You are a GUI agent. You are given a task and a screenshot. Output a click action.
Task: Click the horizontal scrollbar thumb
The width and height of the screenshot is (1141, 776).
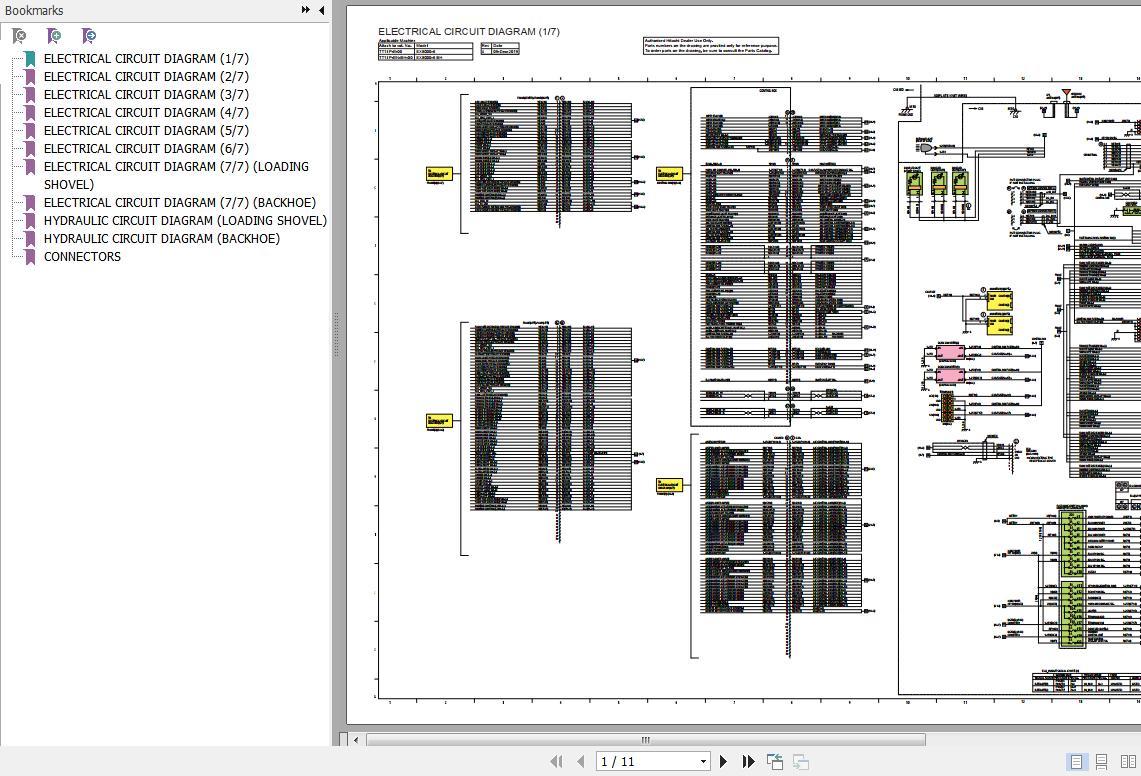pyautogui.click(x=645, y=740)
